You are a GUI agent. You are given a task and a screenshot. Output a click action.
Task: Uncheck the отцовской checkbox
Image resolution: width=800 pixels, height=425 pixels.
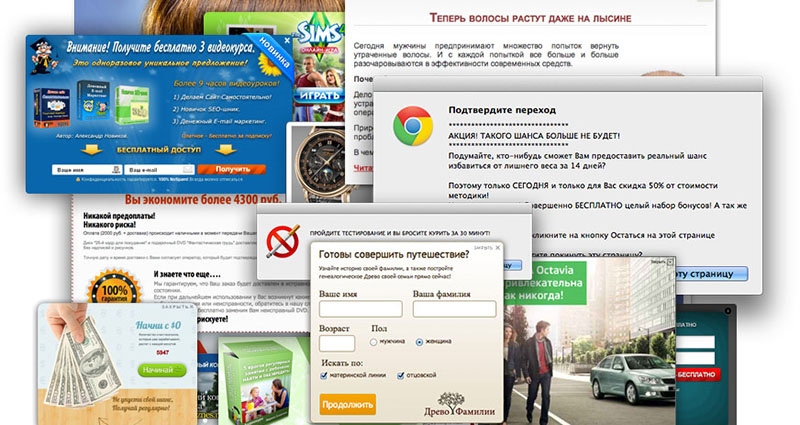(x=401, y=376)
